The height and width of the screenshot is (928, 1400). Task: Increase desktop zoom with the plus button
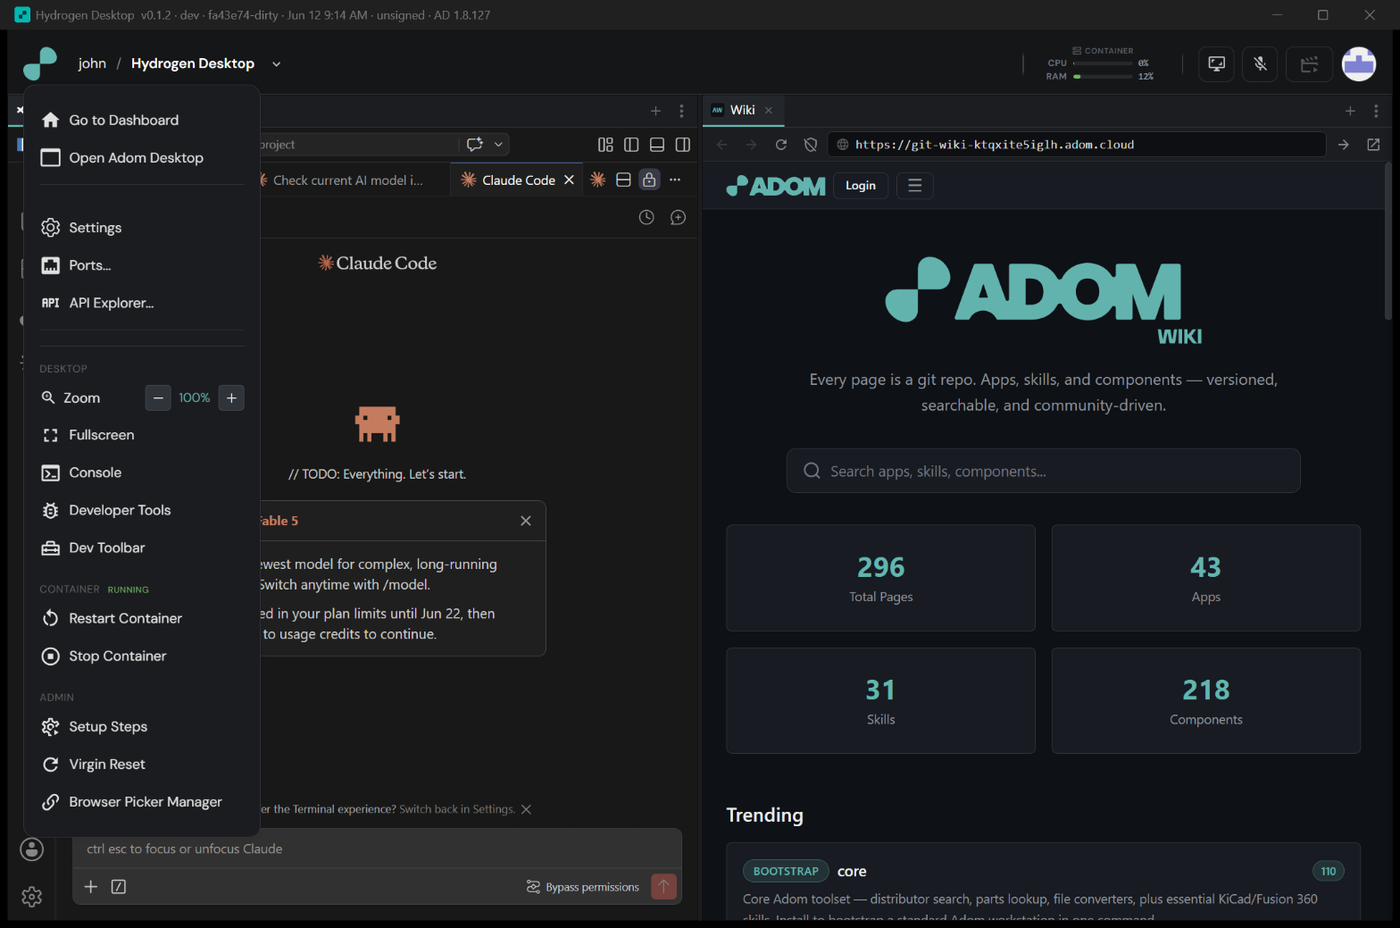coord(231,398)
